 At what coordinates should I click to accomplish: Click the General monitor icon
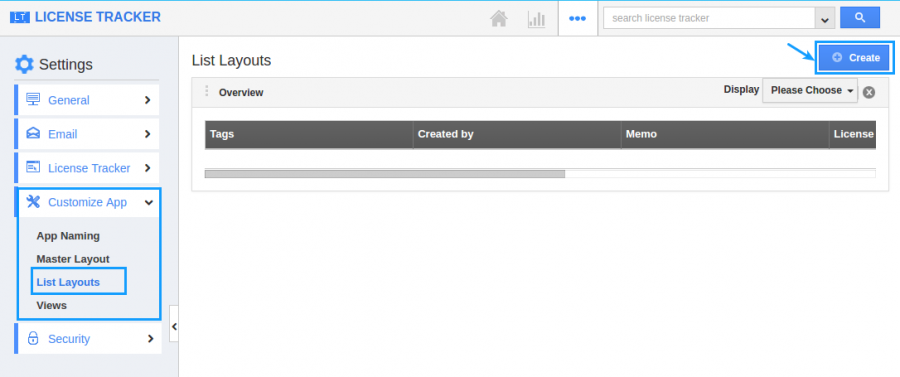[x=33, y=99]
